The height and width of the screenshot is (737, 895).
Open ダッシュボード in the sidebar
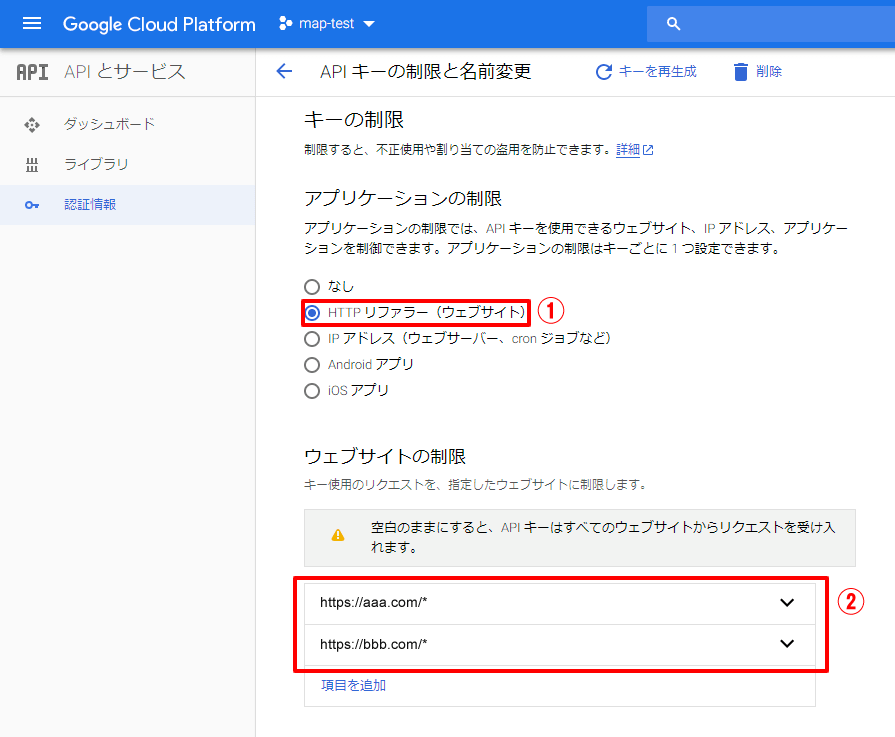(109, 125)
